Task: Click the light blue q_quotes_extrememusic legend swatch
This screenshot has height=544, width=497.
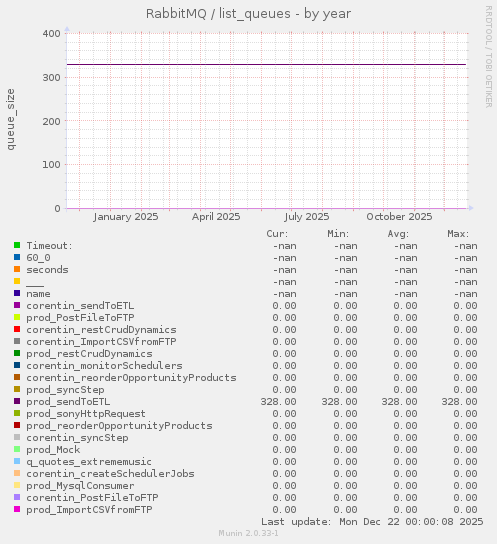Action: click(x=17, y=461)
